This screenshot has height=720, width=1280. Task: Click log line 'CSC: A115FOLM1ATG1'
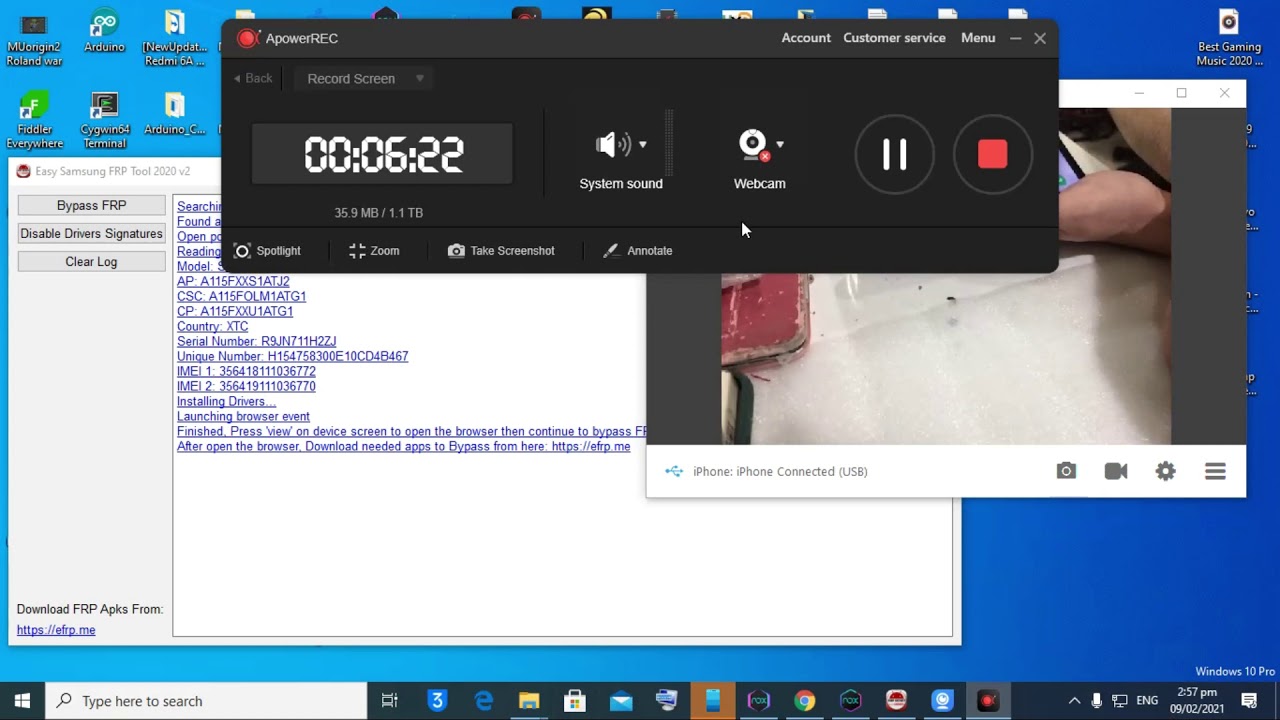(241, 296)
